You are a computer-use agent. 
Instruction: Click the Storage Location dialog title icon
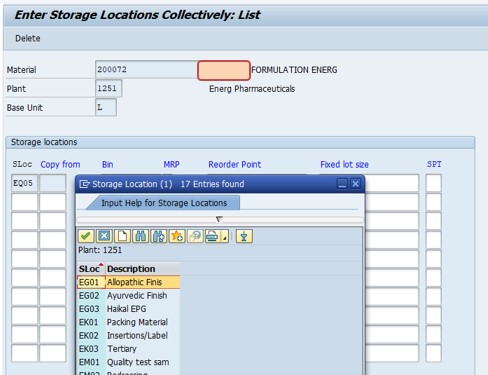(84, 184)
